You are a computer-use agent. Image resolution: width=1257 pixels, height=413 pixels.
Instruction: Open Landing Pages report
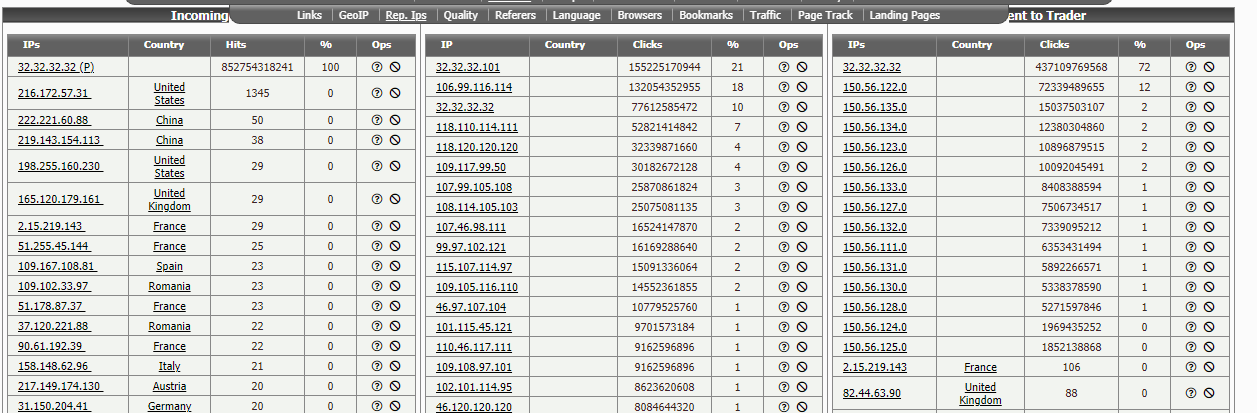tap(905, 15)
